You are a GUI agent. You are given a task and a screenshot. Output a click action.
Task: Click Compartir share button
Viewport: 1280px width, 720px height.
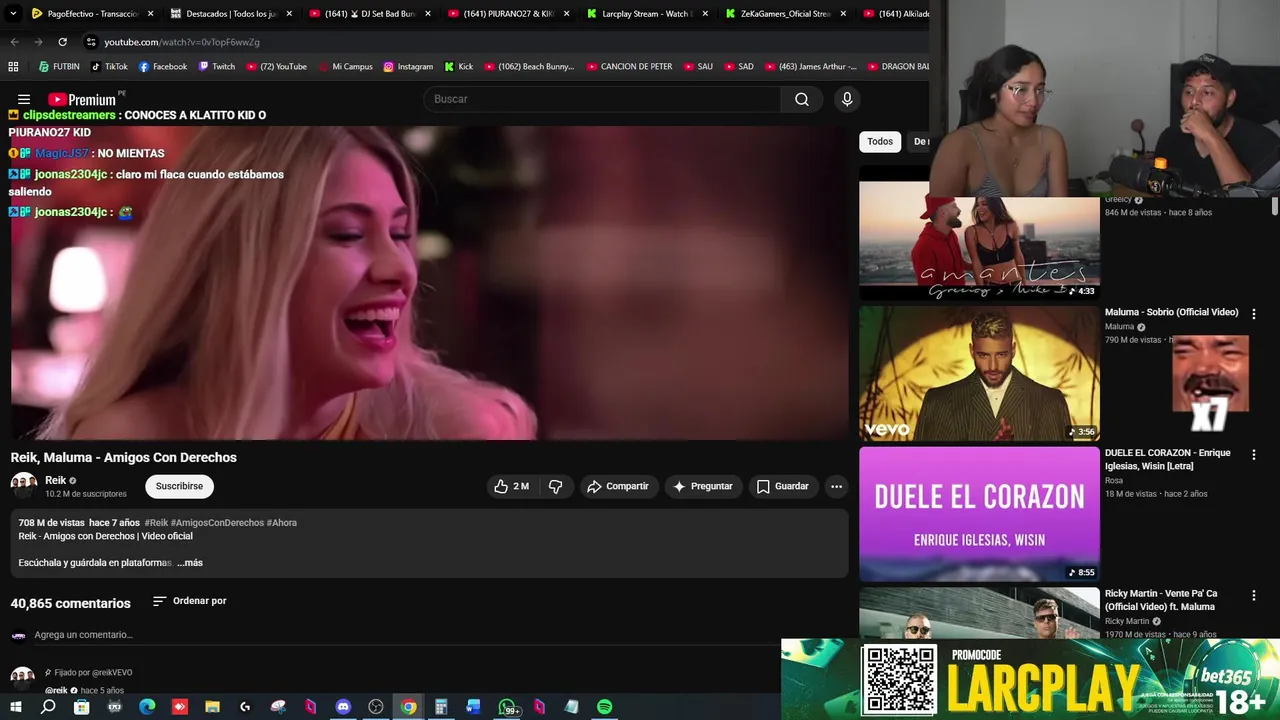[x=618, y=486]
